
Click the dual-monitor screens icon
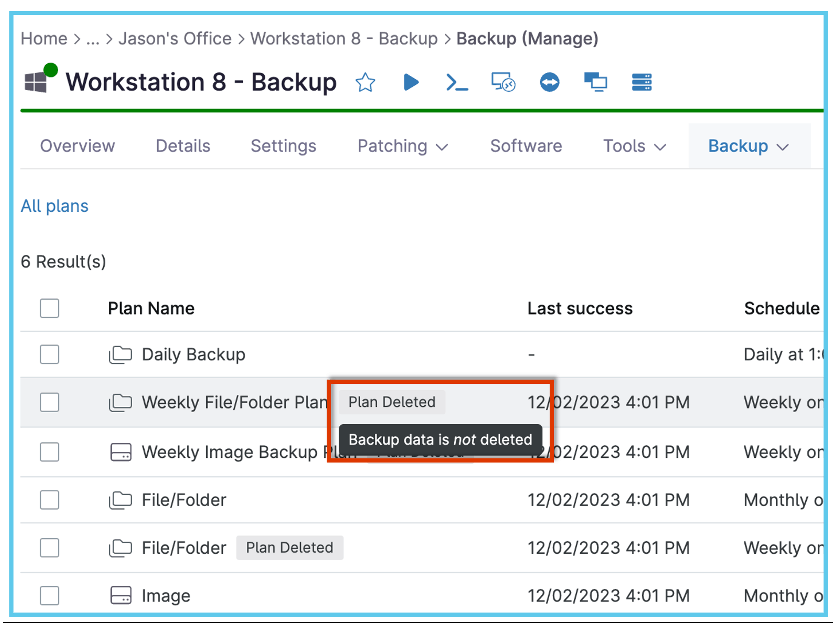[595, 83]
